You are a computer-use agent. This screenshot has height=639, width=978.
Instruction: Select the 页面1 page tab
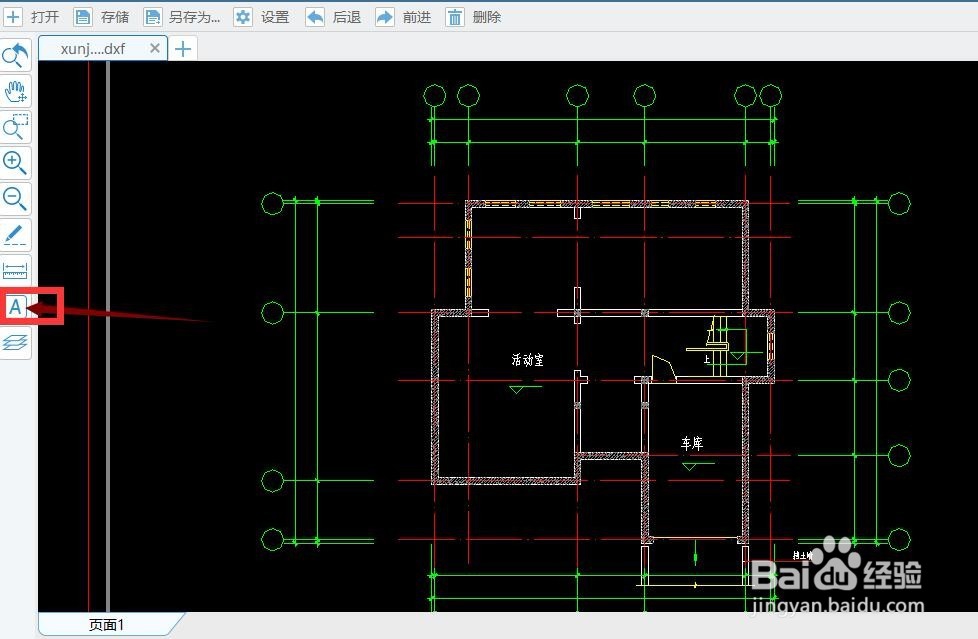(x=107, y=625)
